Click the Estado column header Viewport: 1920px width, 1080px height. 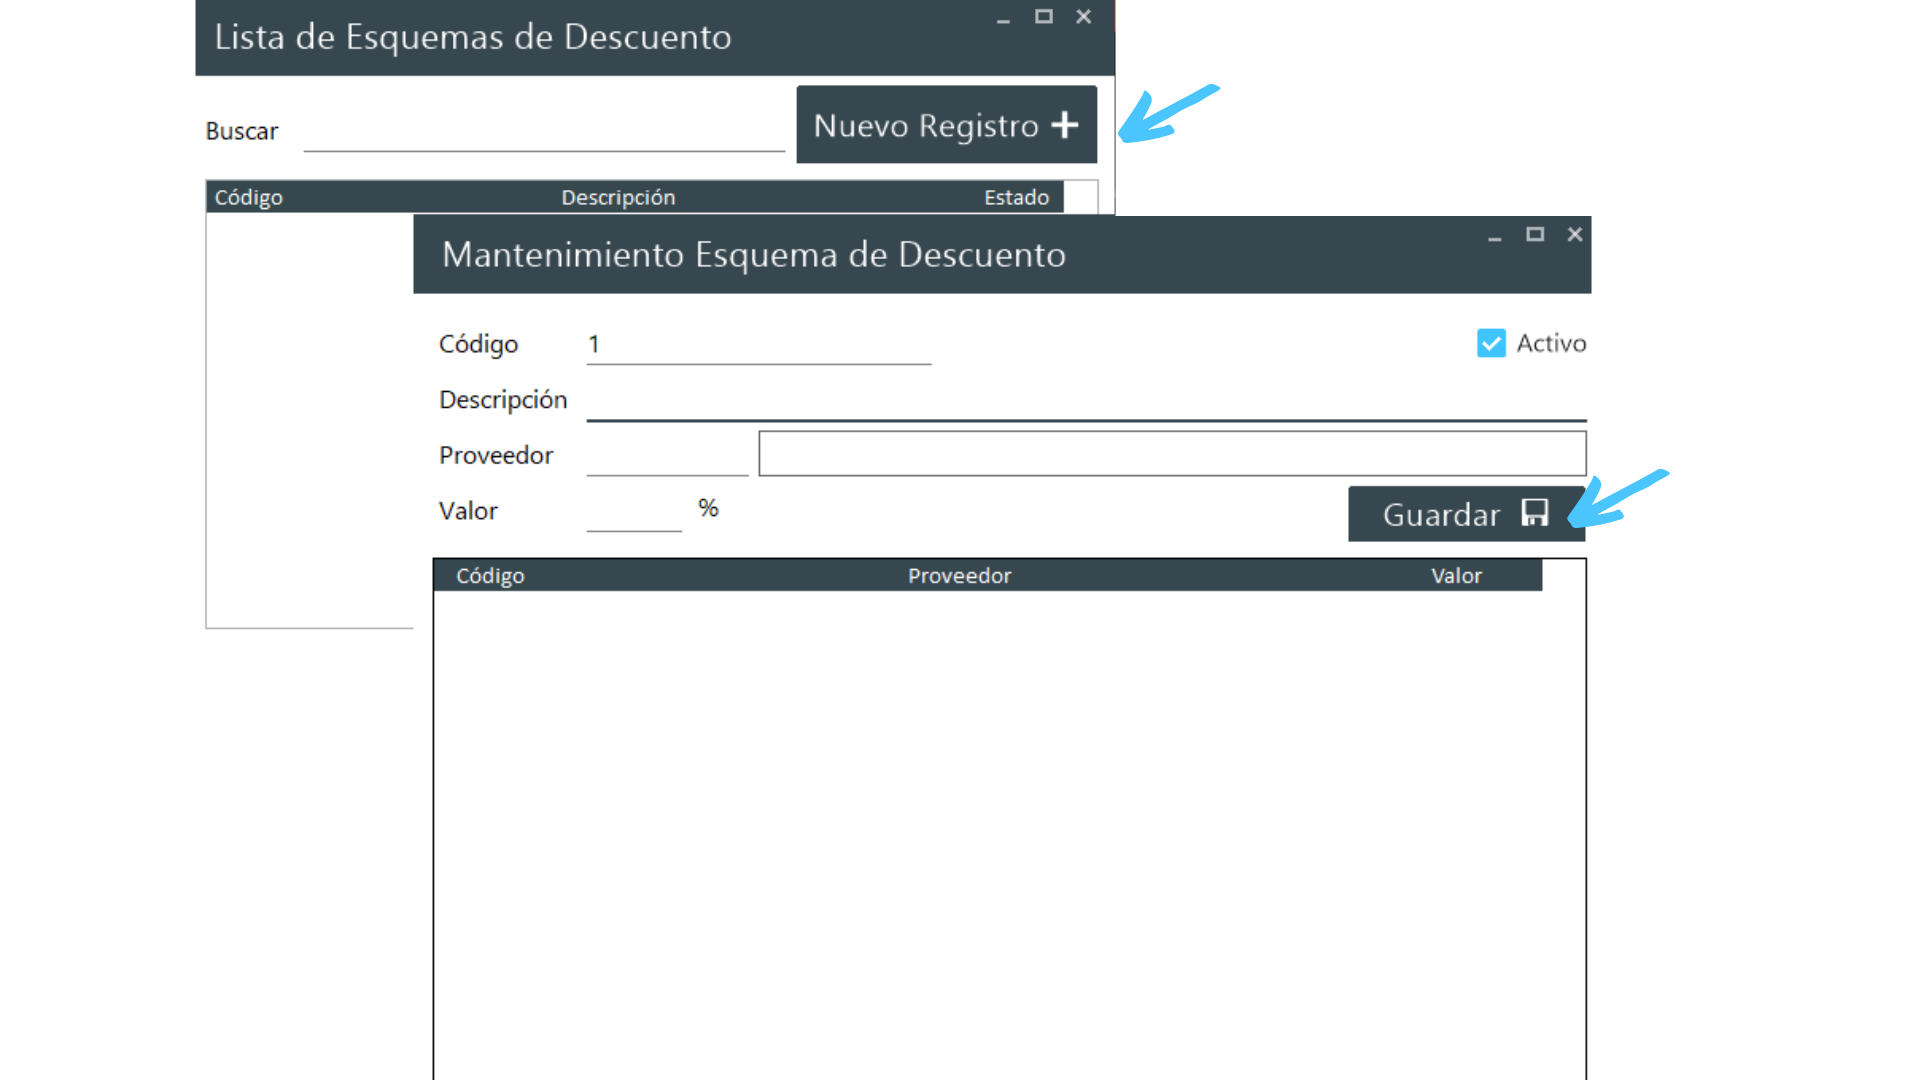pyautogui.click(x=1016, y=198)
